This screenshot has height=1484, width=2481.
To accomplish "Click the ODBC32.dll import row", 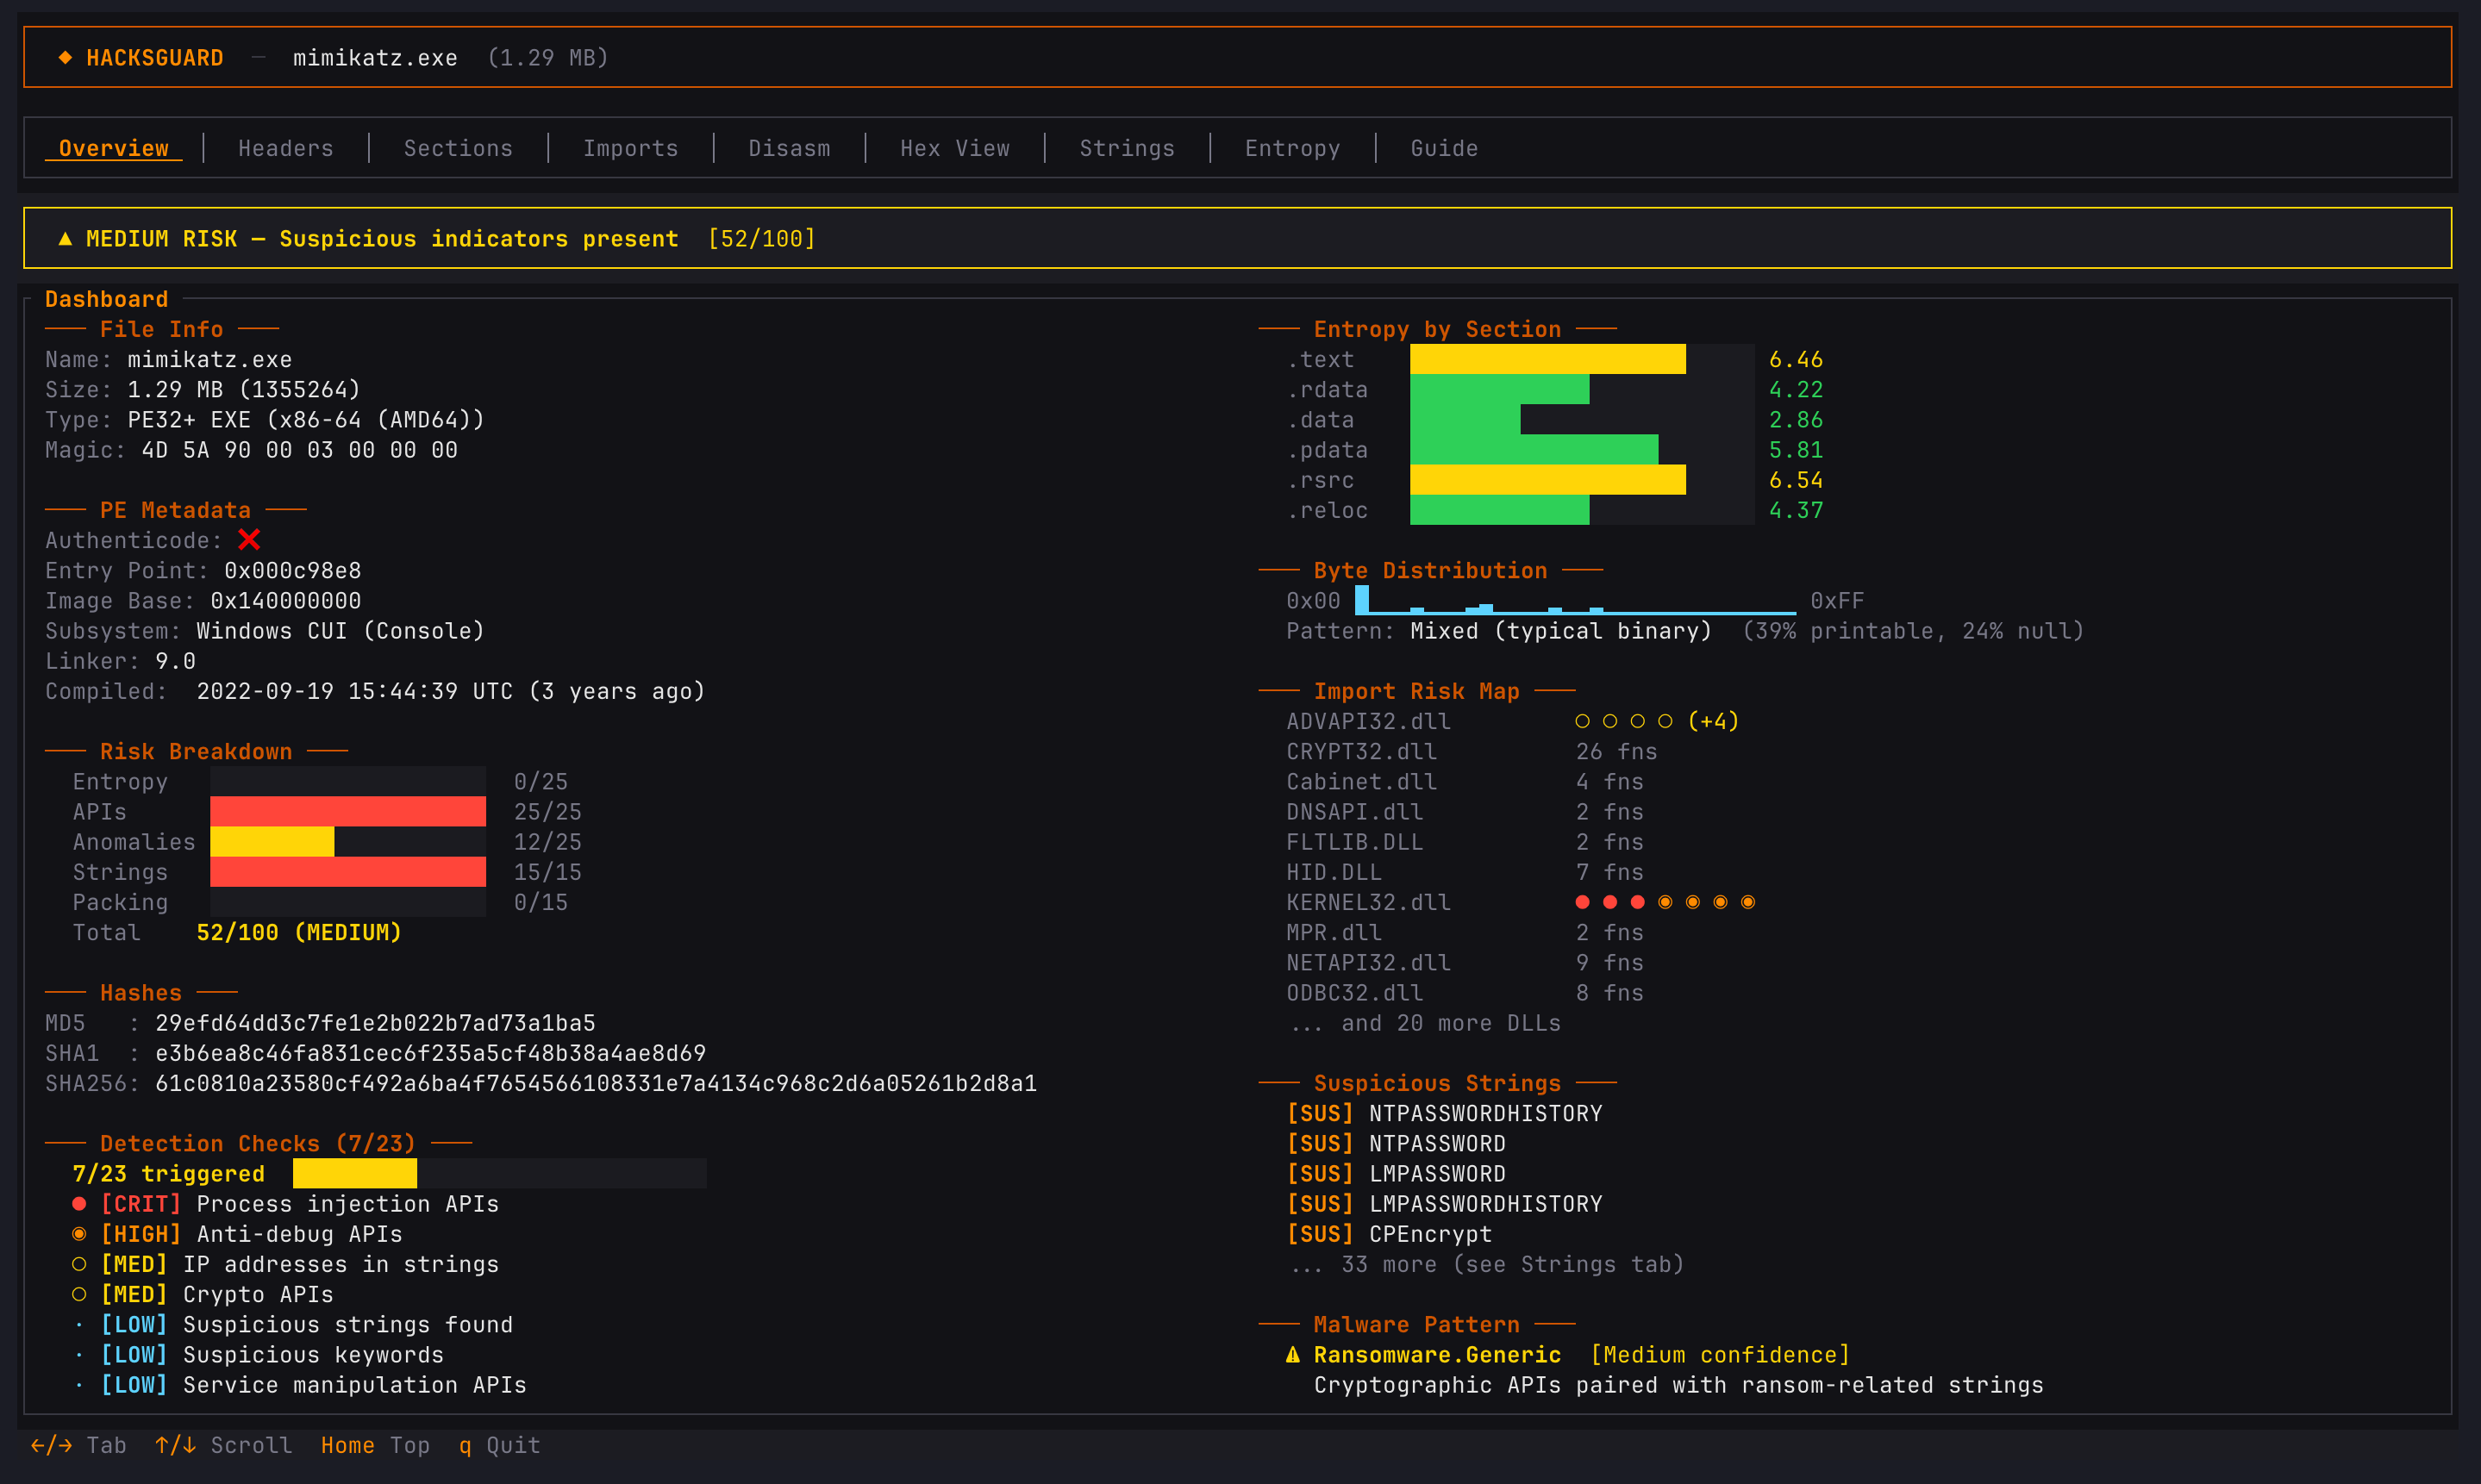I will click(1465, 992).
